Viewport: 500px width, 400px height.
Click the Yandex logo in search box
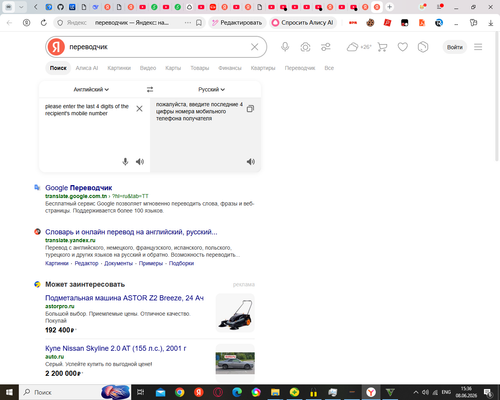pyautogui.click(x=56, y=47)
